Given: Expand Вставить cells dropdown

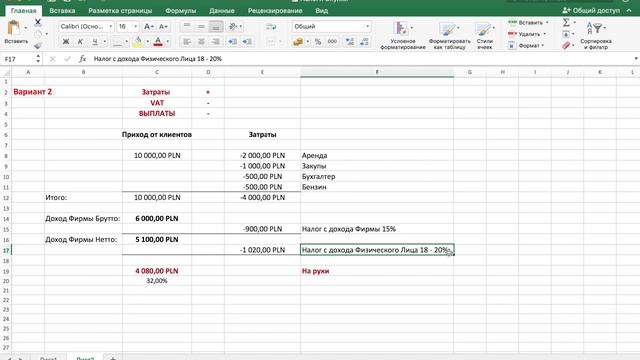Looking at the screenshot, I should [547, 22].
